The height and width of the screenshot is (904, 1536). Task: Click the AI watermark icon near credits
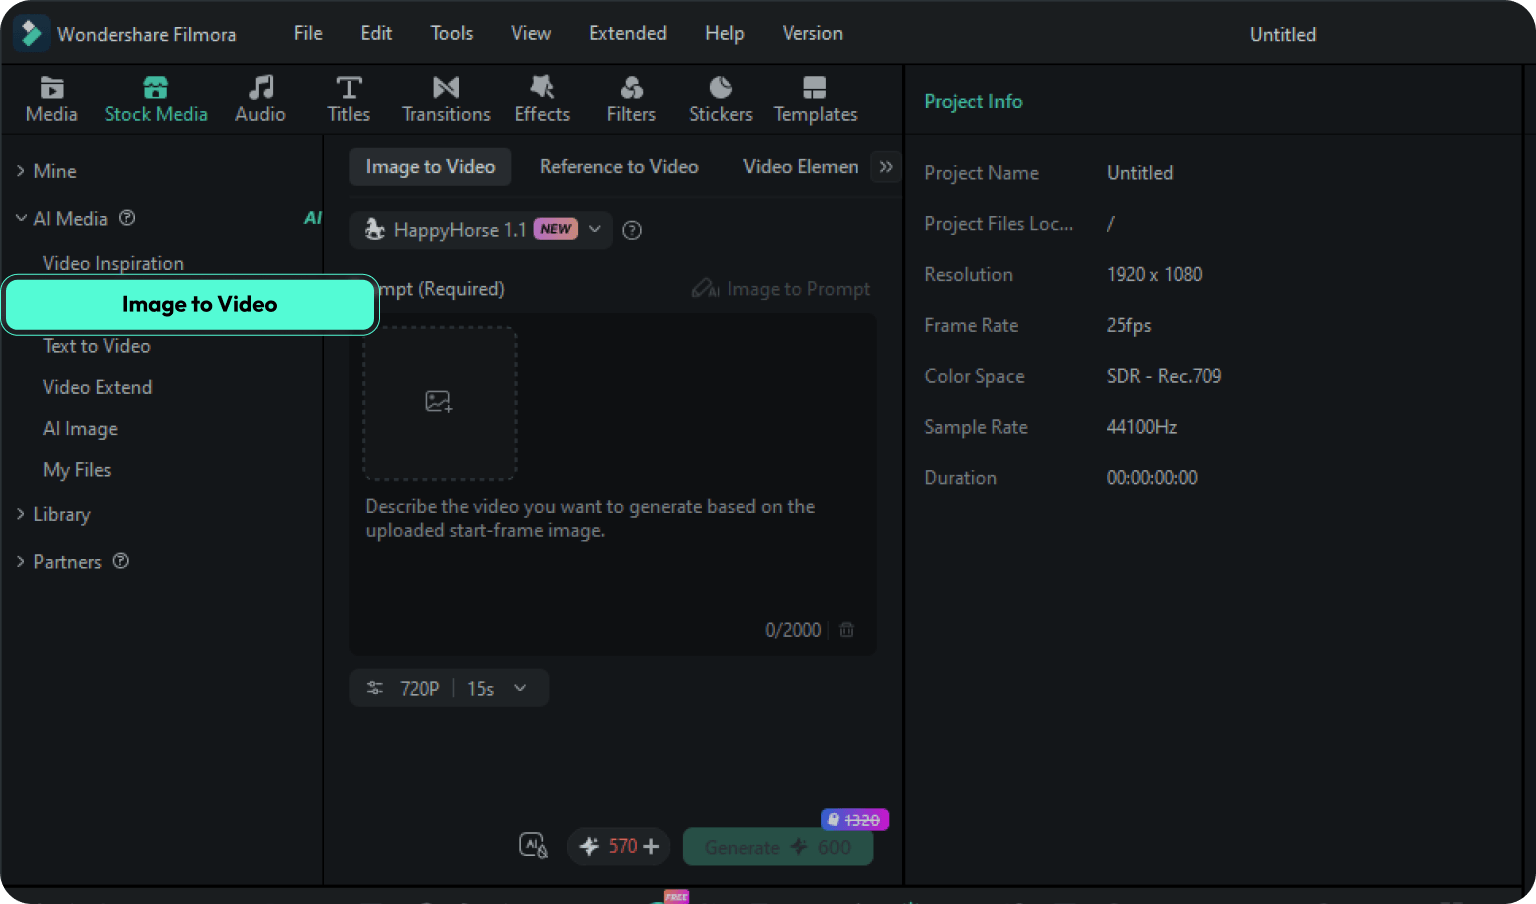533,846
